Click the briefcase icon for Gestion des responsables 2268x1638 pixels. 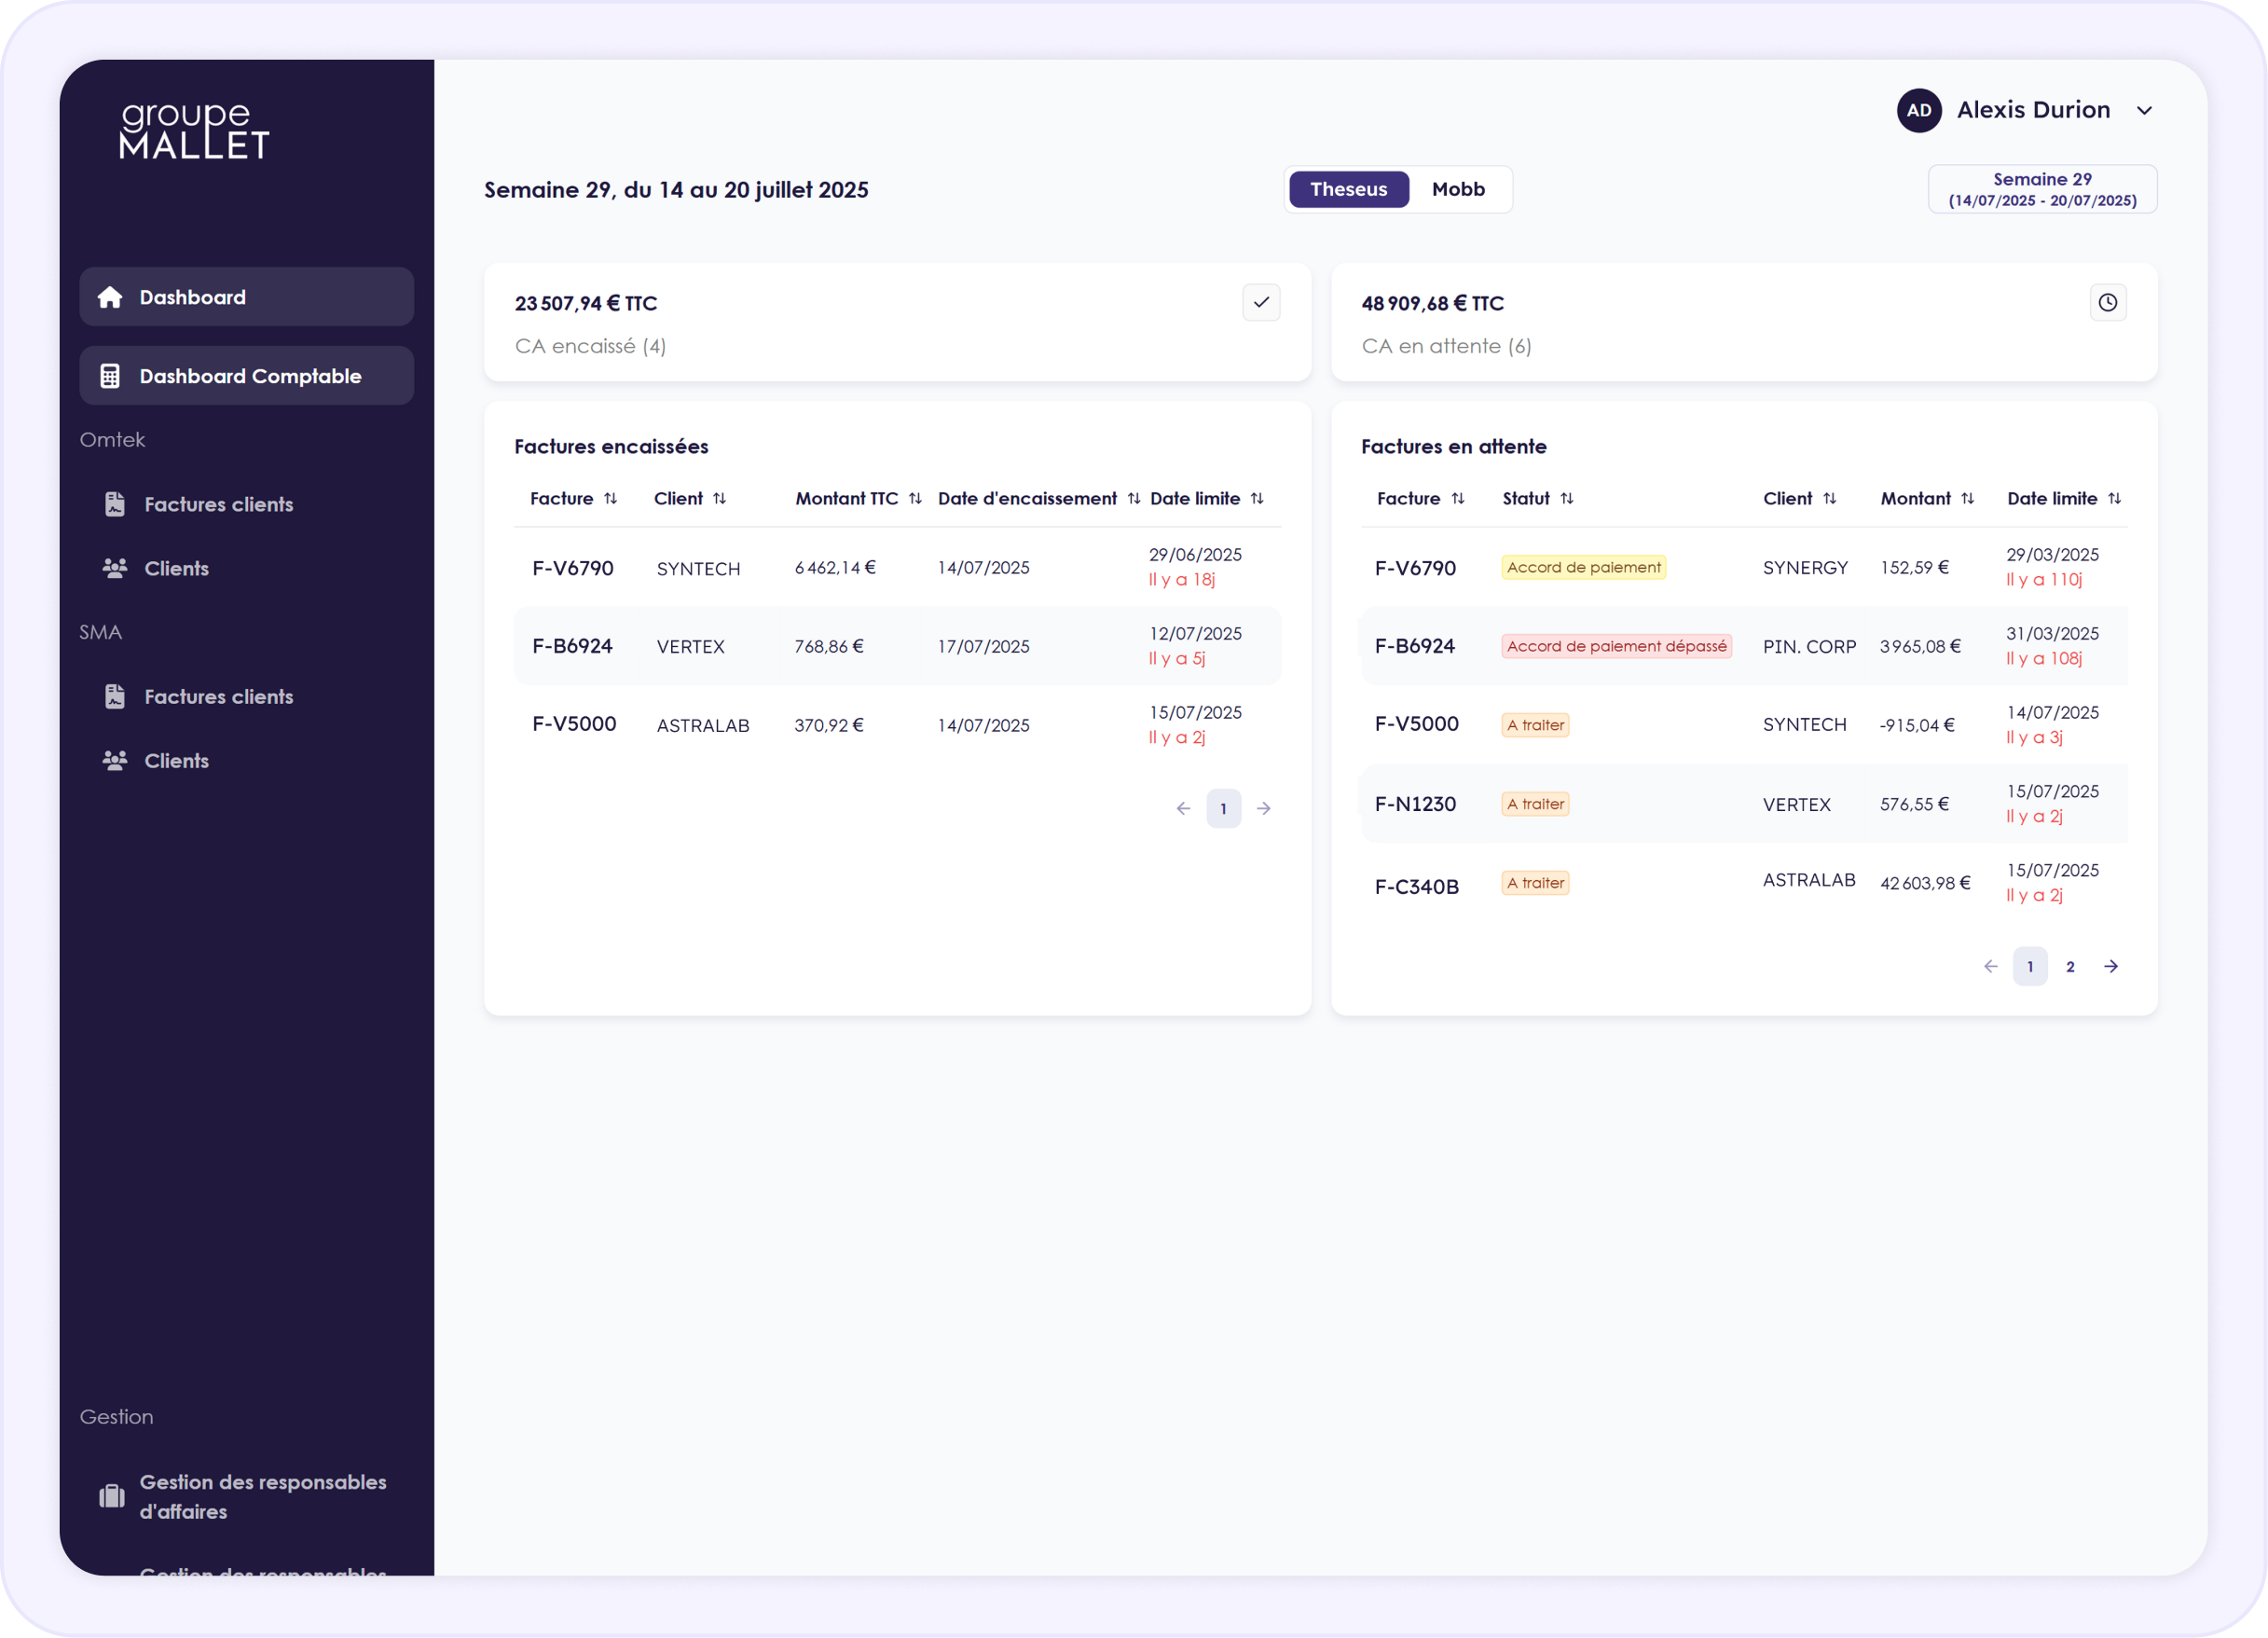112,1496
